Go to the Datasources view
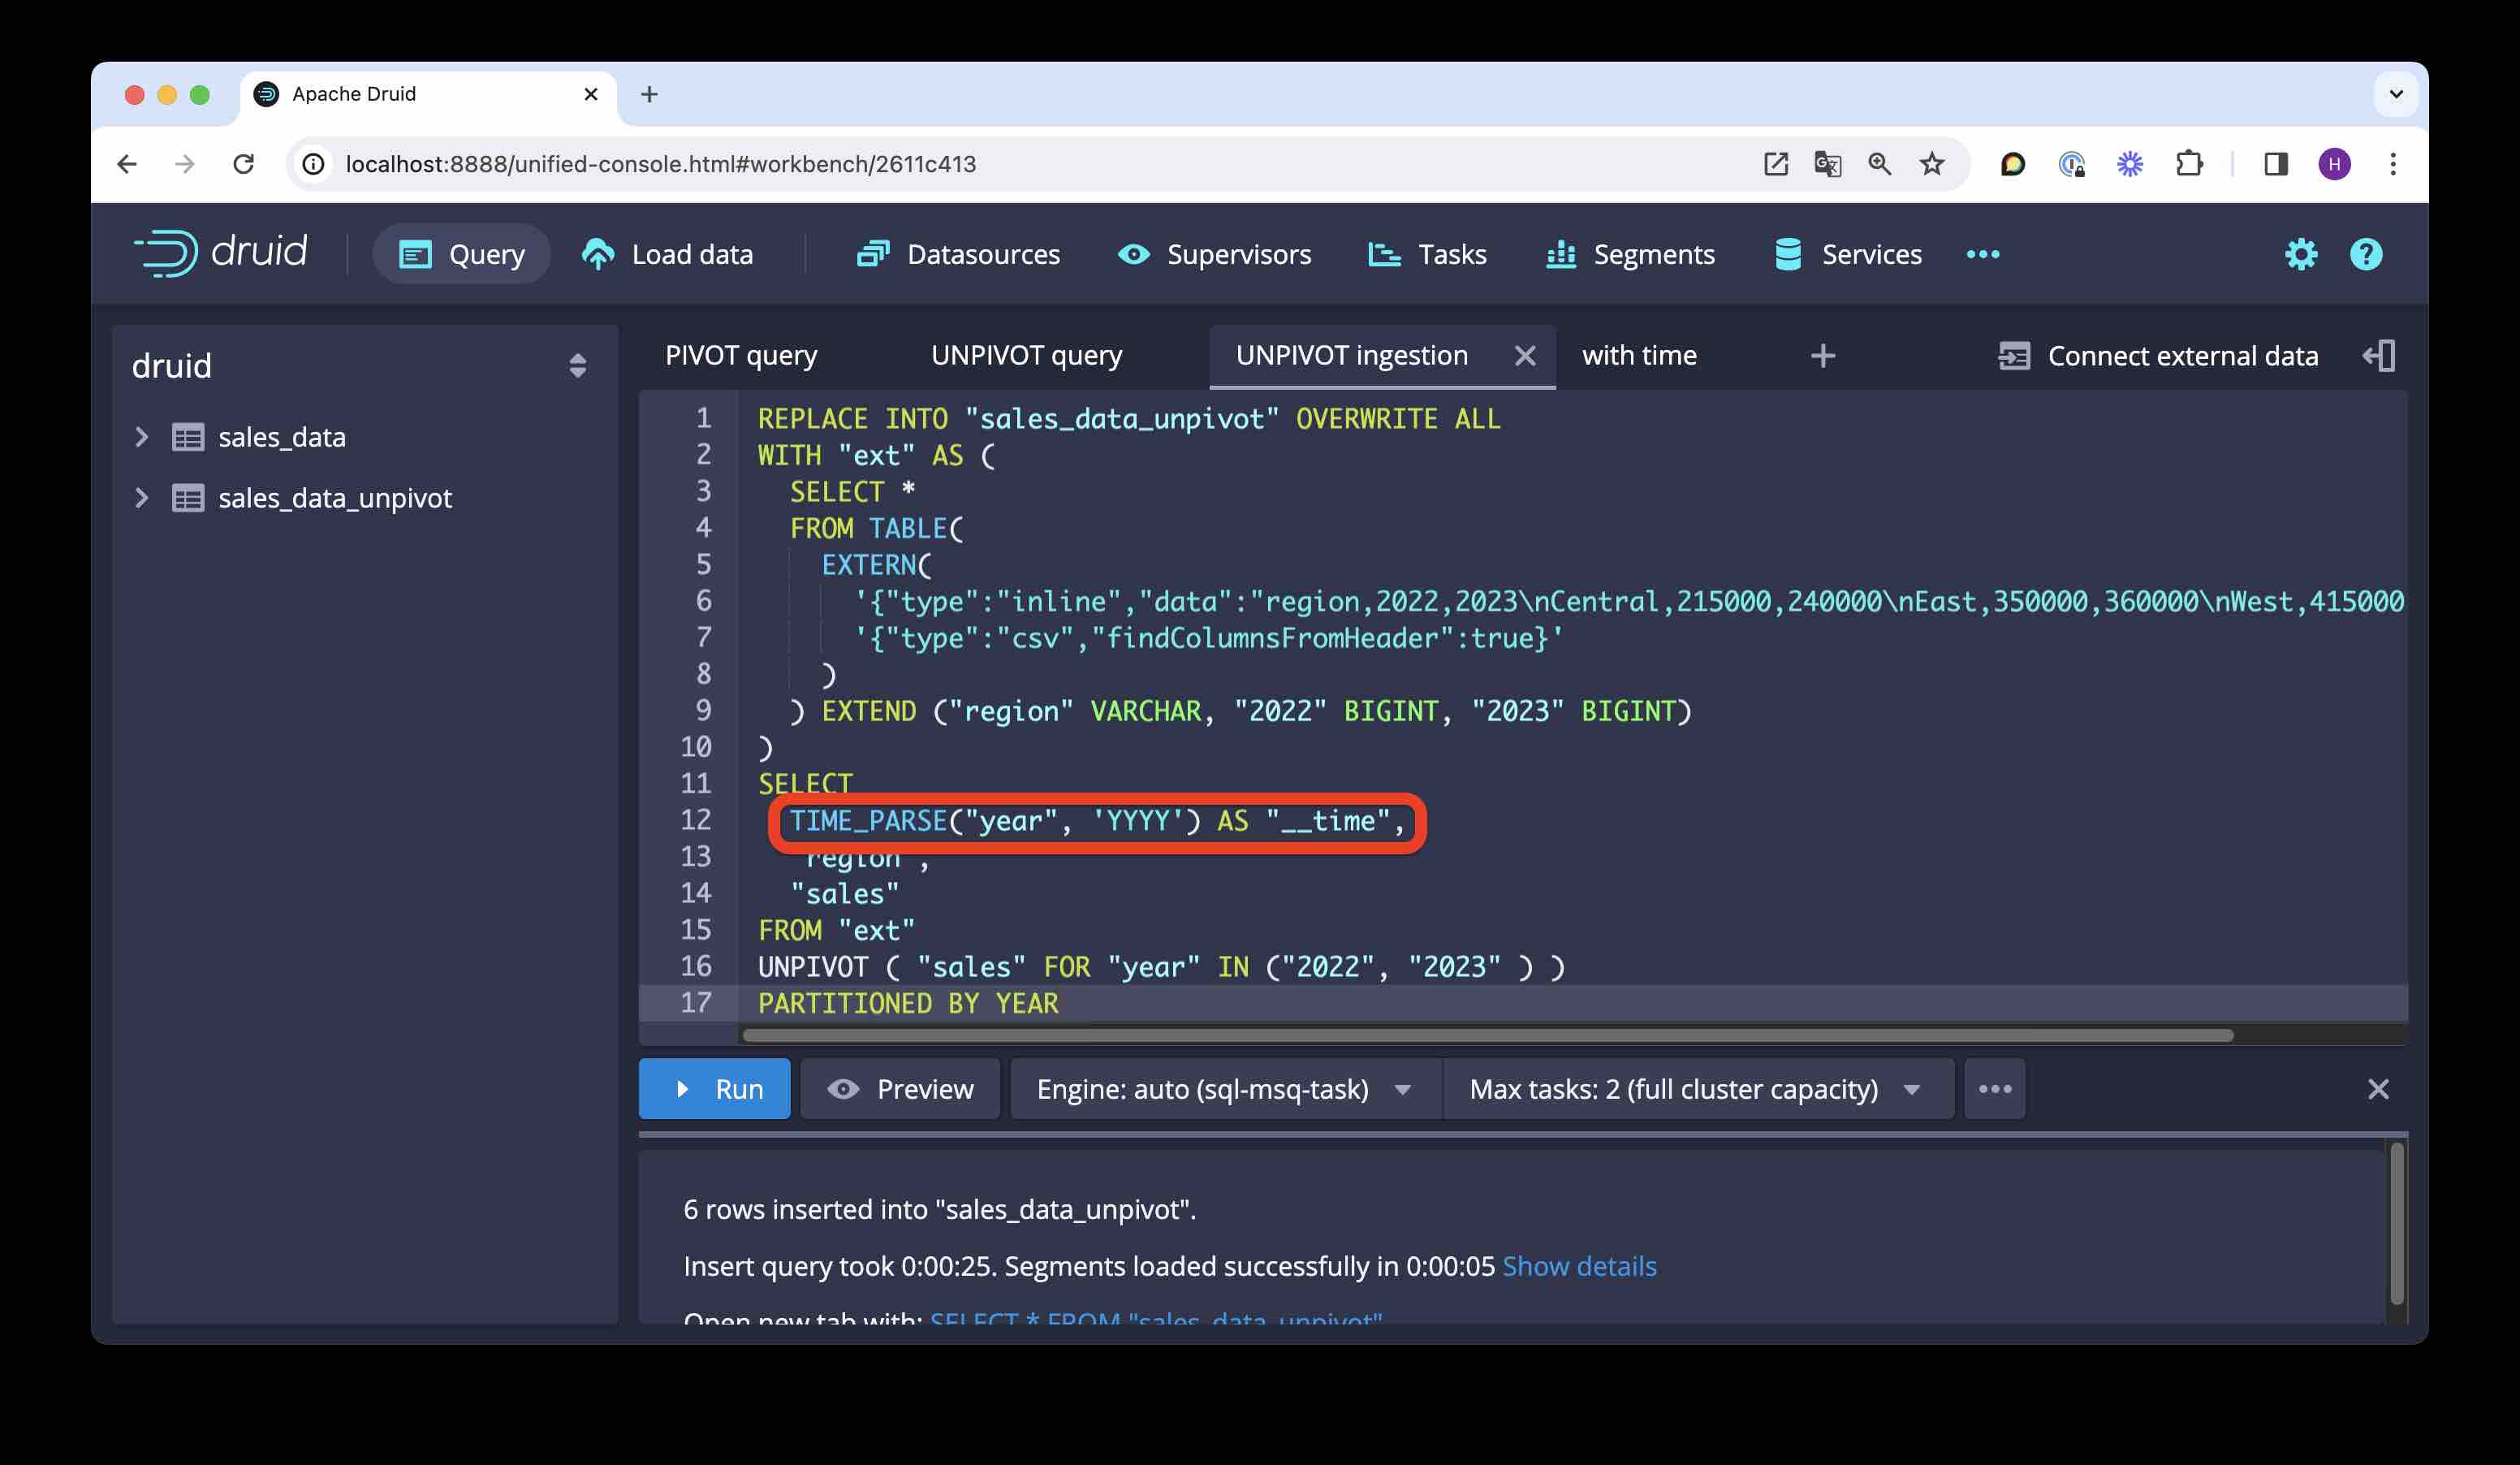 [x=958, y=254]
